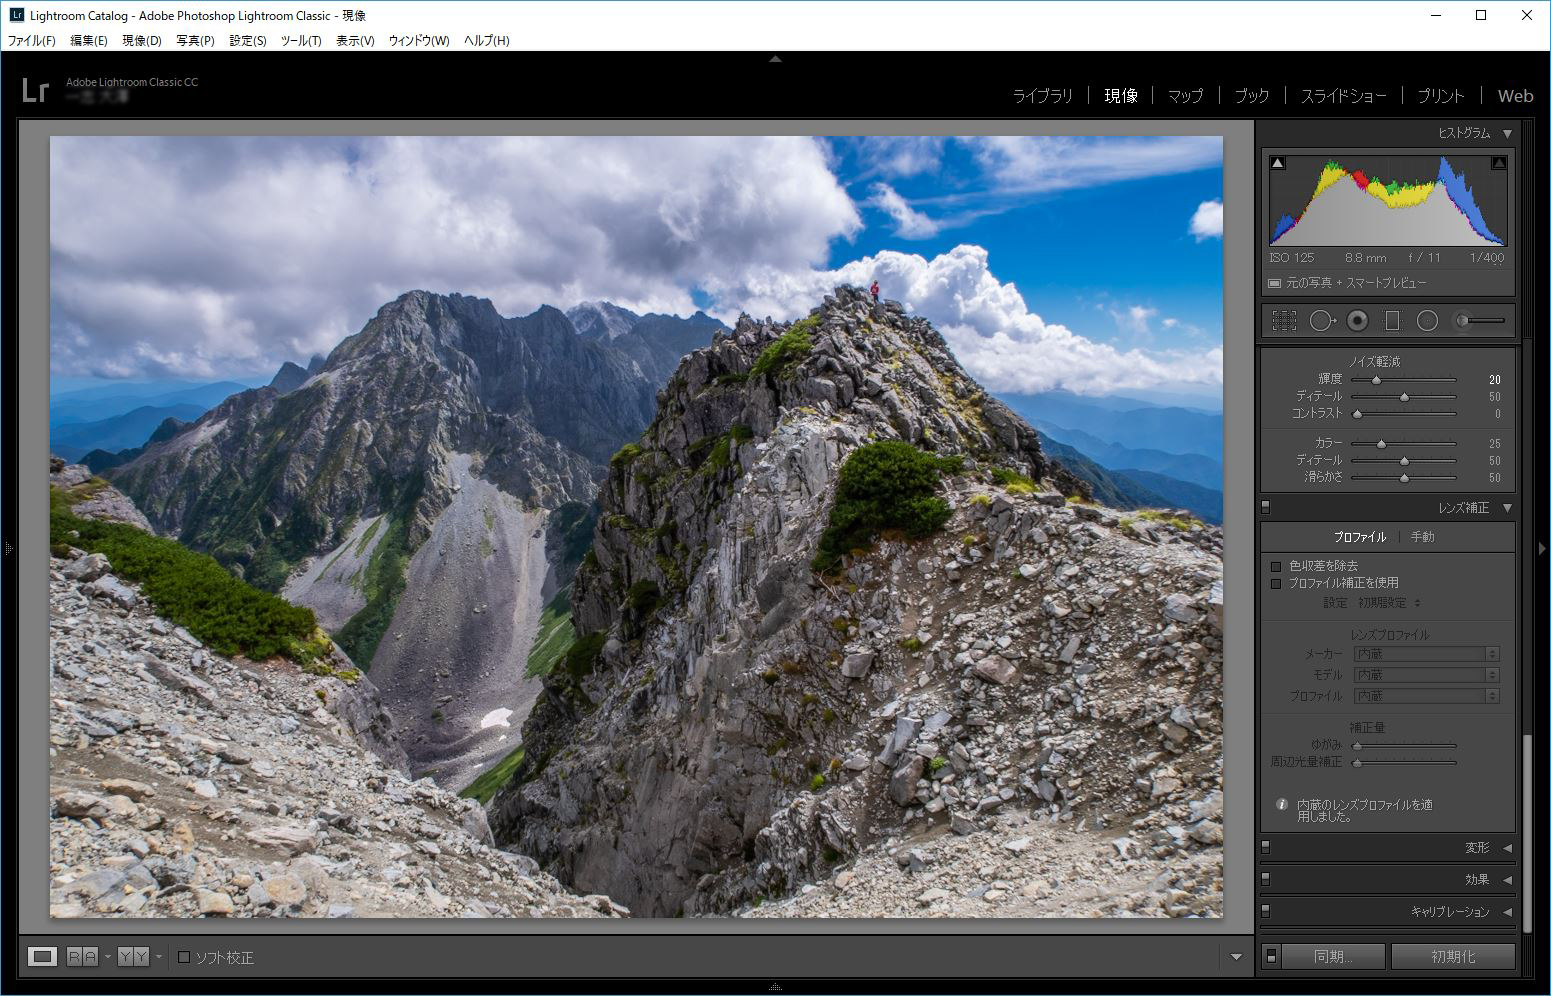This screenshot has width=1551, height=996.
Task: Open the メーカー lens maker dropdown
Action: (x=1427, y=654)
